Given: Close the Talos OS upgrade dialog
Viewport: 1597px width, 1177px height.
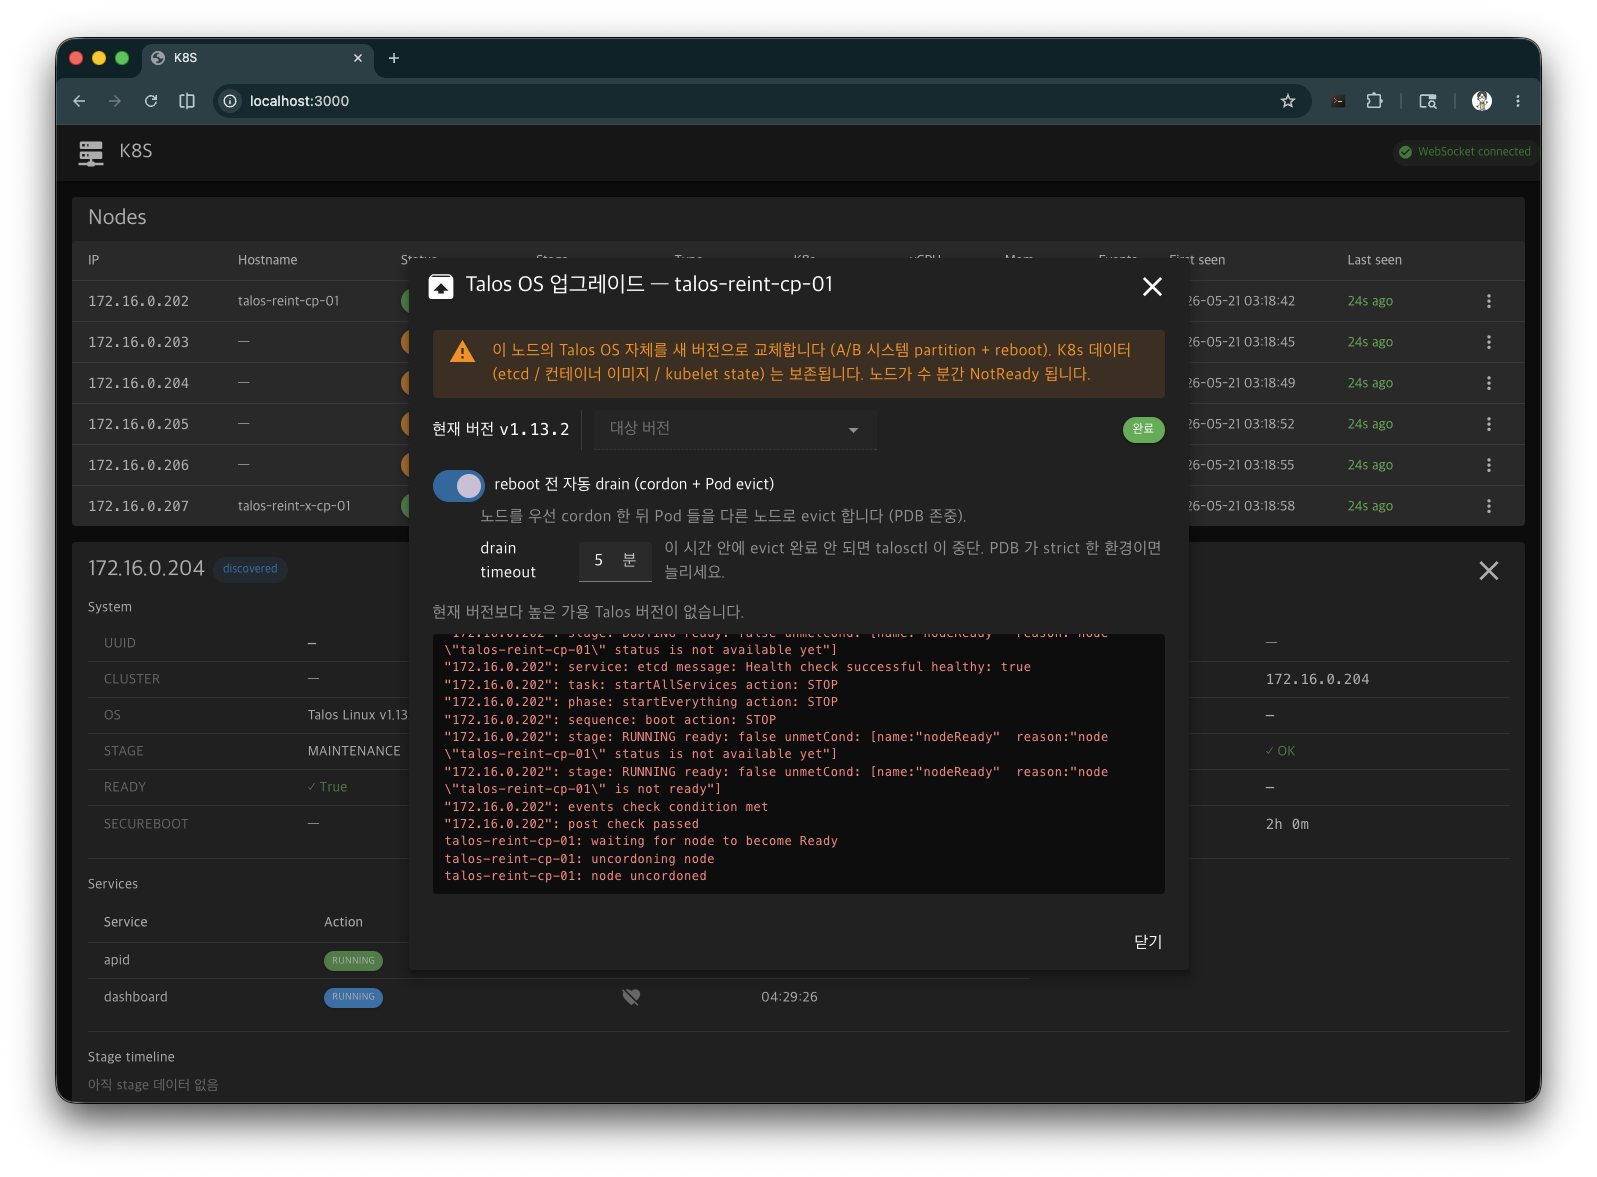Looking at the screenshot, I should point(1152,287).
